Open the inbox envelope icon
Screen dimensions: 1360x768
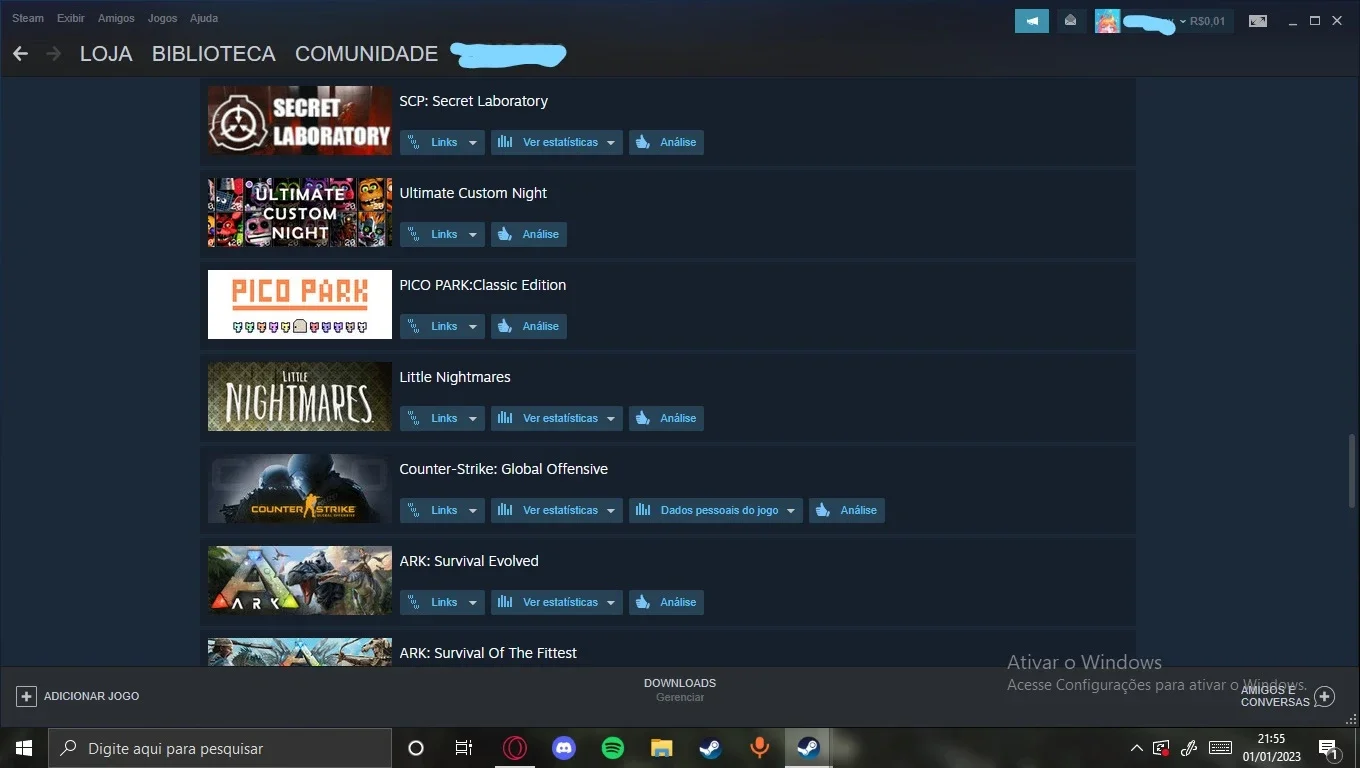1071,20
